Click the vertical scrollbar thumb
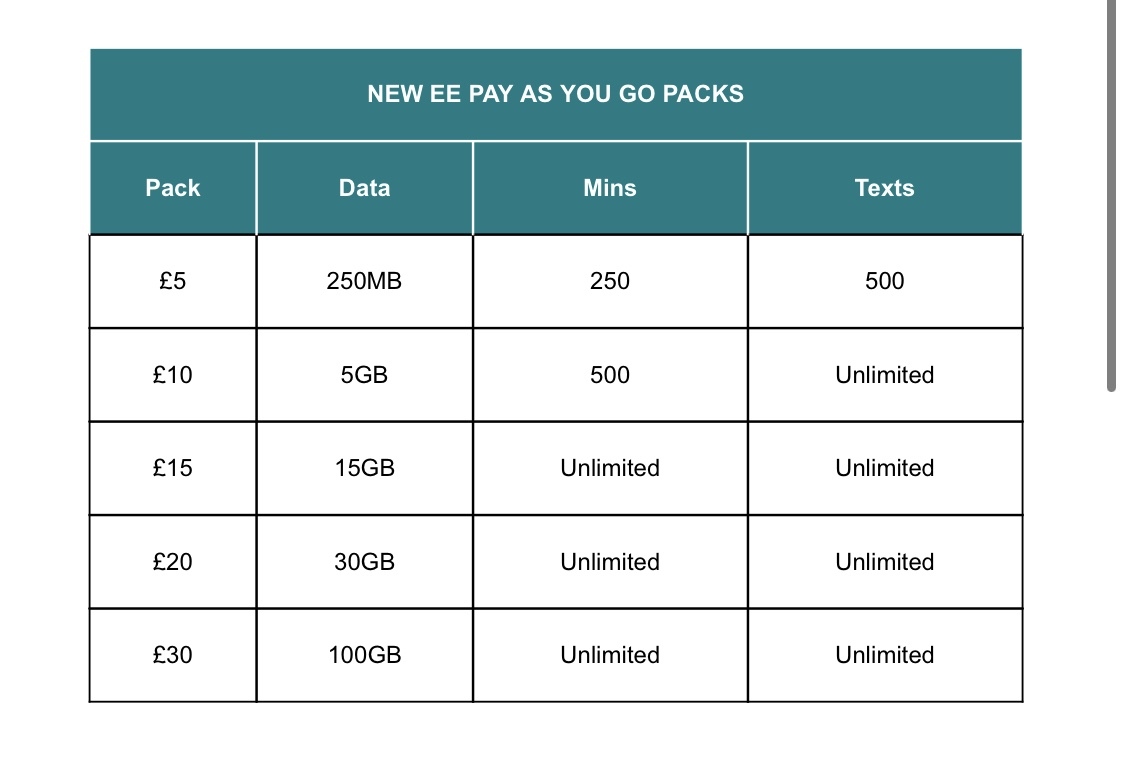The image size is (1125, 760). tap(1111, 195)
